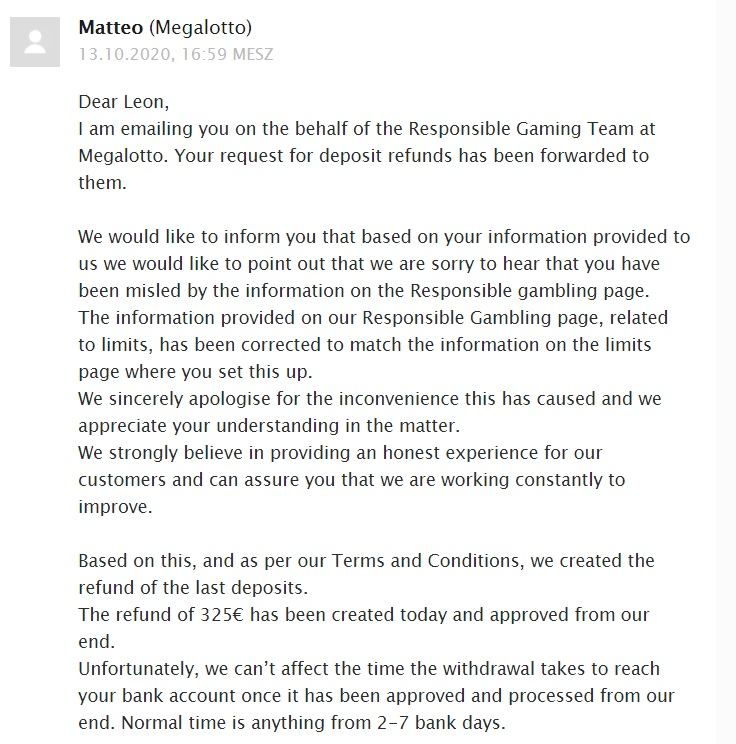Click the line 'appreciate your understanding in the matter.'
The width and height of the screenshot is (736, 744).
click(x=268, y=425)
